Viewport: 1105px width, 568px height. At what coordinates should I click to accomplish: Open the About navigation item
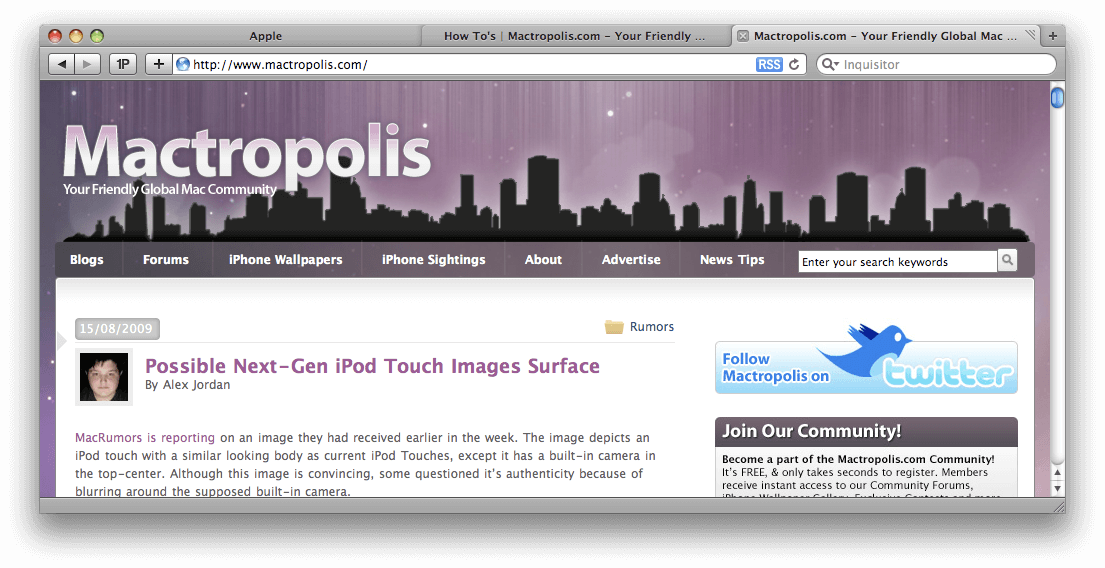click(x=543, y=259)
